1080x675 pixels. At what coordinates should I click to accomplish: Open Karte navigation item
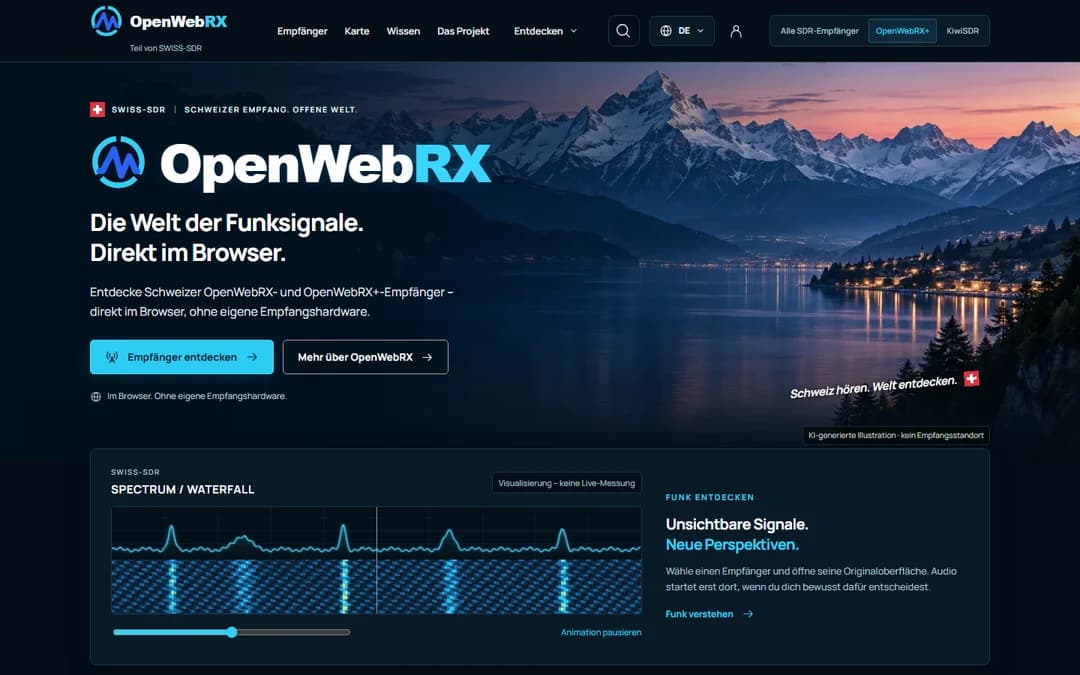(x=357, y=31)
